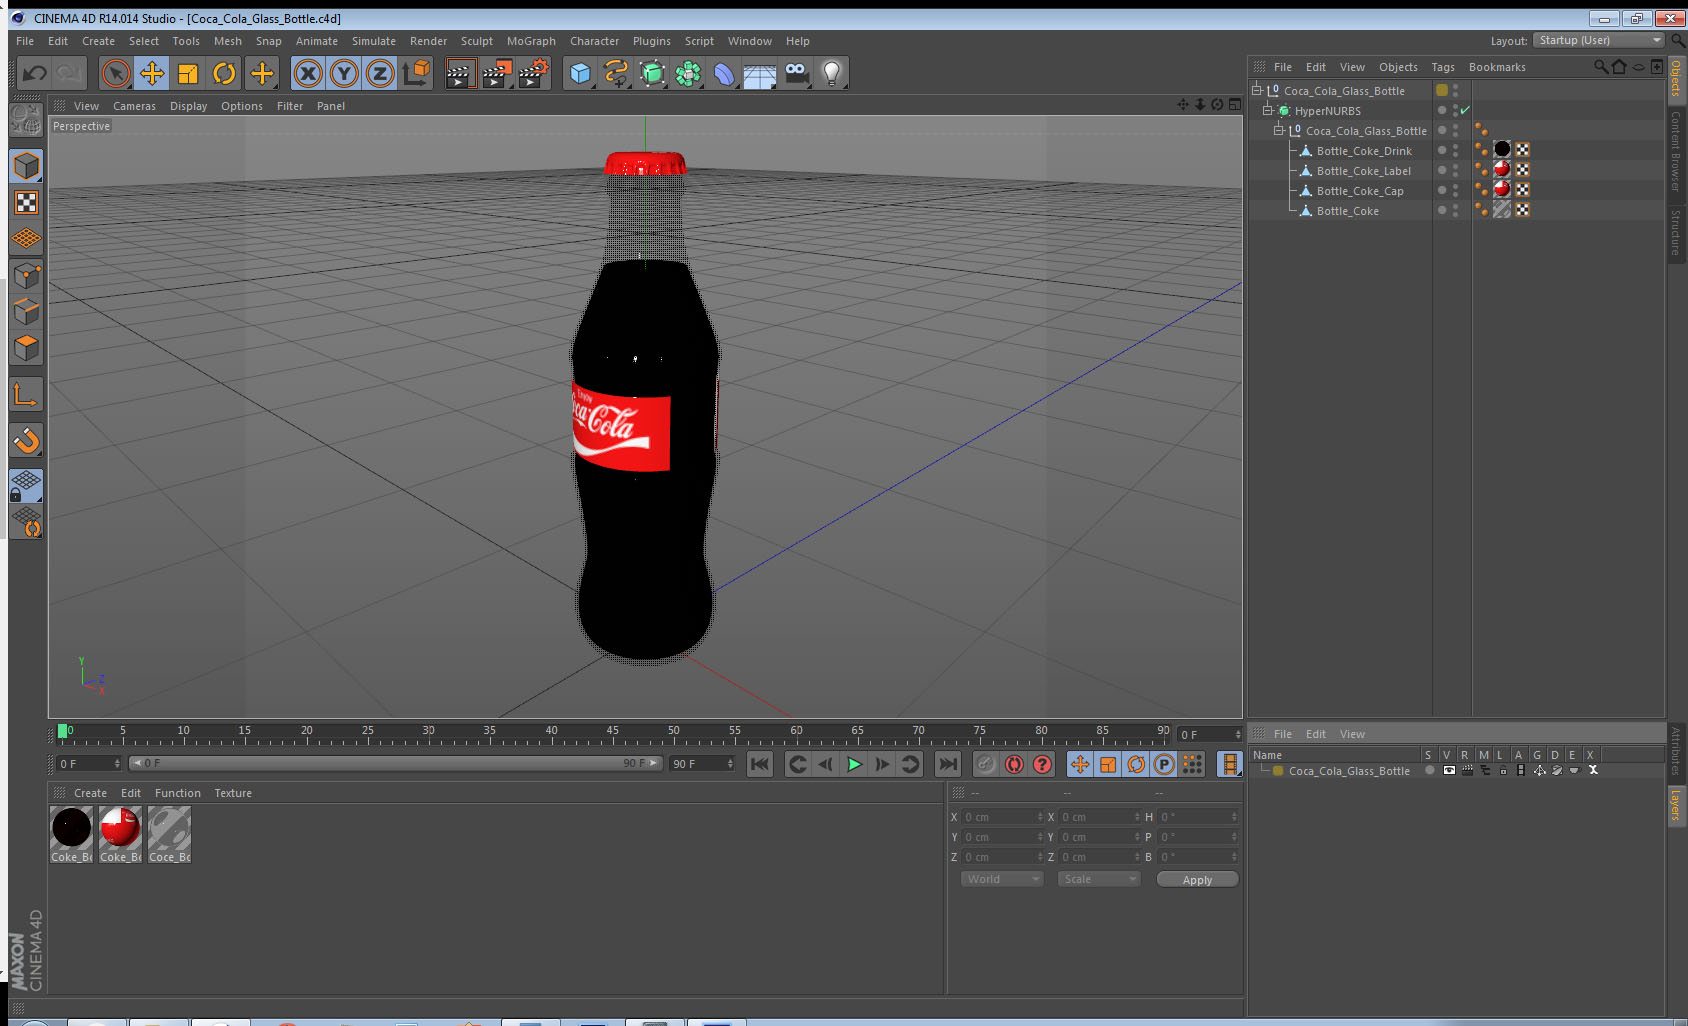This screenshot has width=1688, height=1026.
Task: Toggle visibility dots for Bottle_Coke_Label
Action: click(x=1455, y=170)
